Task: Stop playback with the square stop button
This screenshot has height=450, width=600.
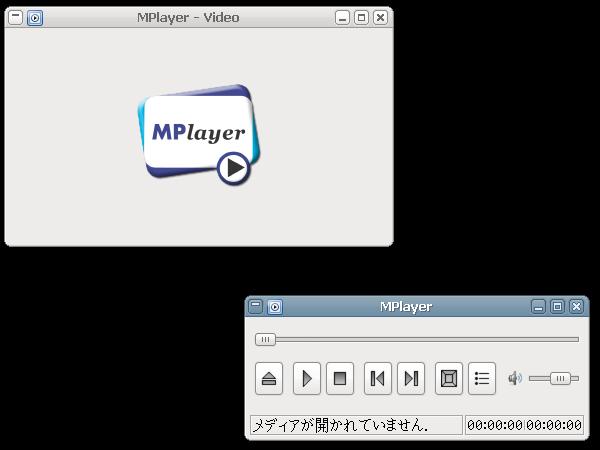Action: pyautogui.click(x=340, y=378)
